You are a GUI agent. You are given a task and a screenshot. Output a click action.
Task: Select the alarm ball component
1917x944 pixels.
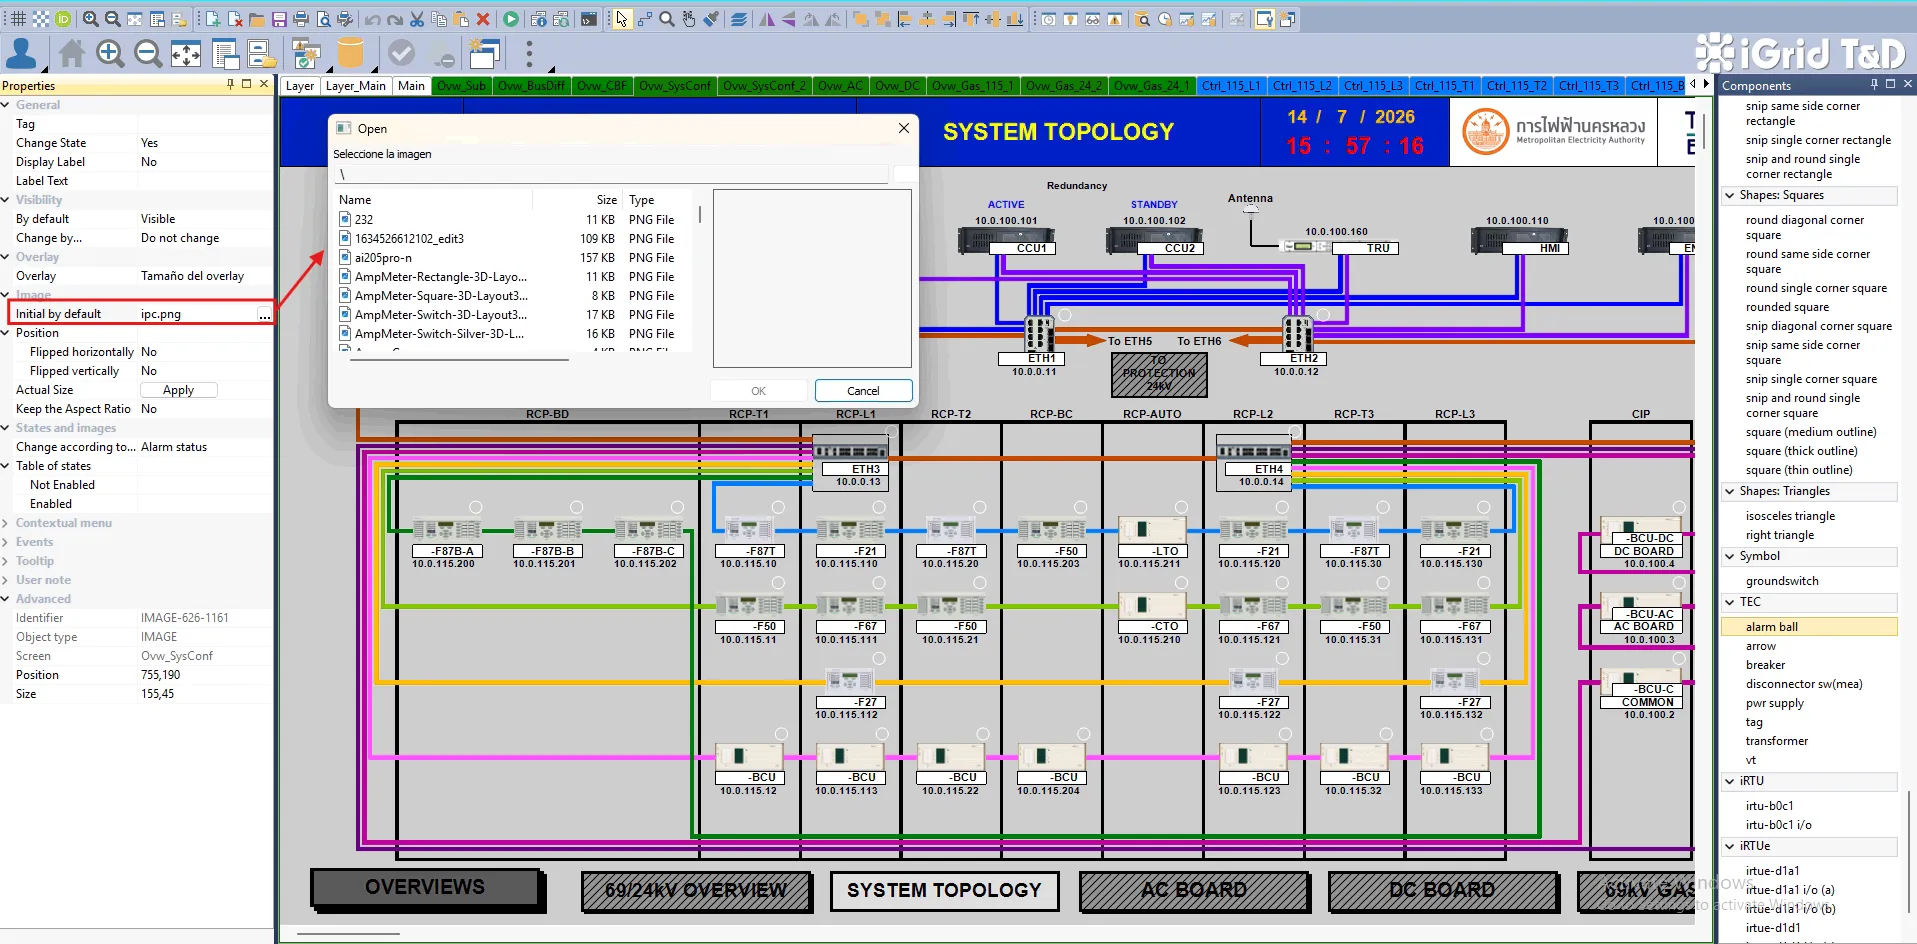click(x=1808, y=627)
